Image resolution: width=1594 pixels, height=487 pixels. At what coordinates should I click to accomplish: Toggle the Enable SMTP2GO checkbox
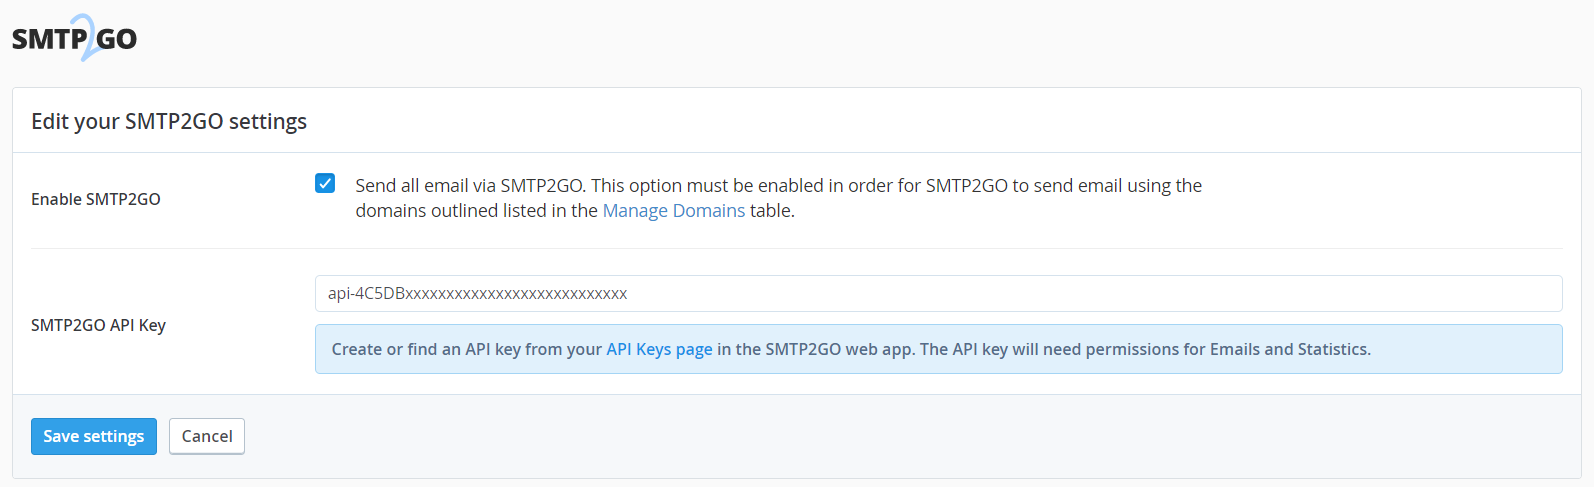(325, 183)
